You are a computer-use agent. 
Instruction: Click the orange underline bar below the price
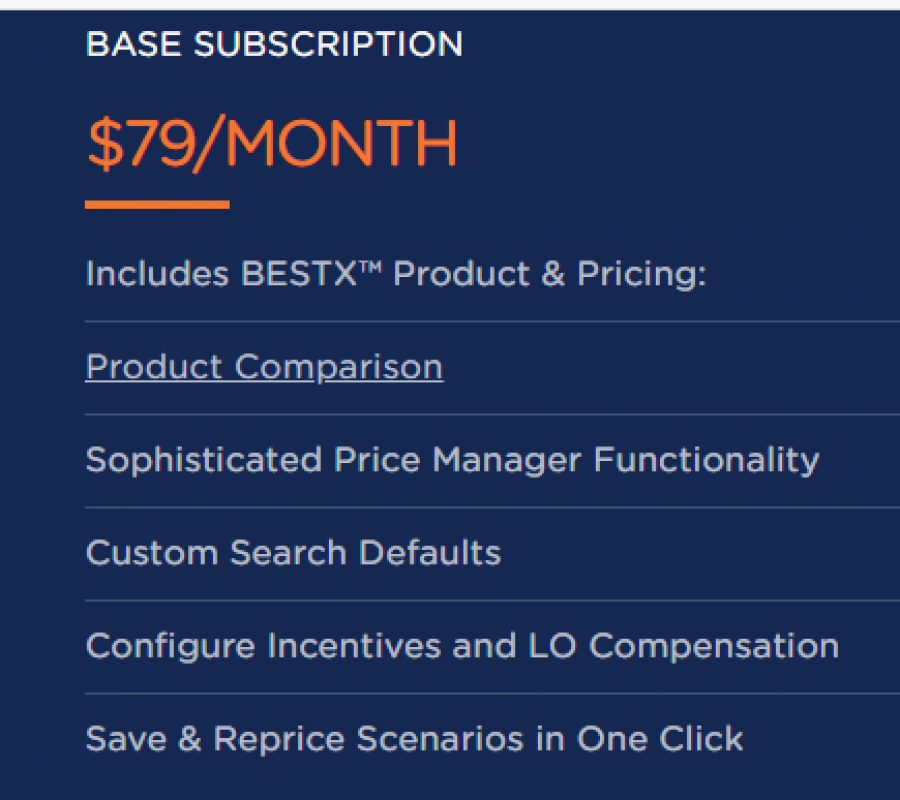click(158, 206)
